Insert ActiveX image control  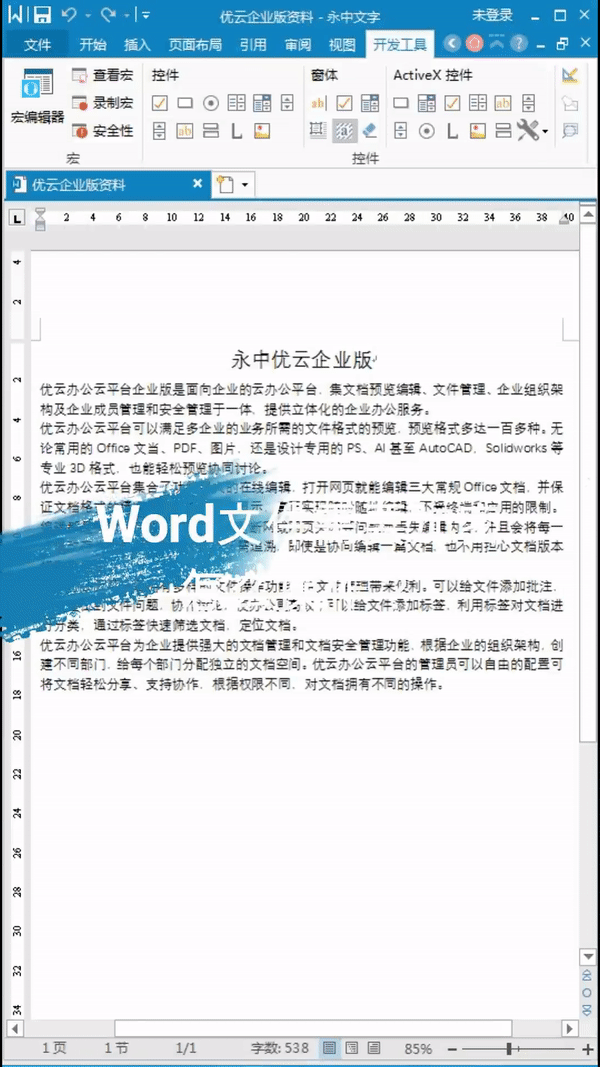[x=478, y=131]
